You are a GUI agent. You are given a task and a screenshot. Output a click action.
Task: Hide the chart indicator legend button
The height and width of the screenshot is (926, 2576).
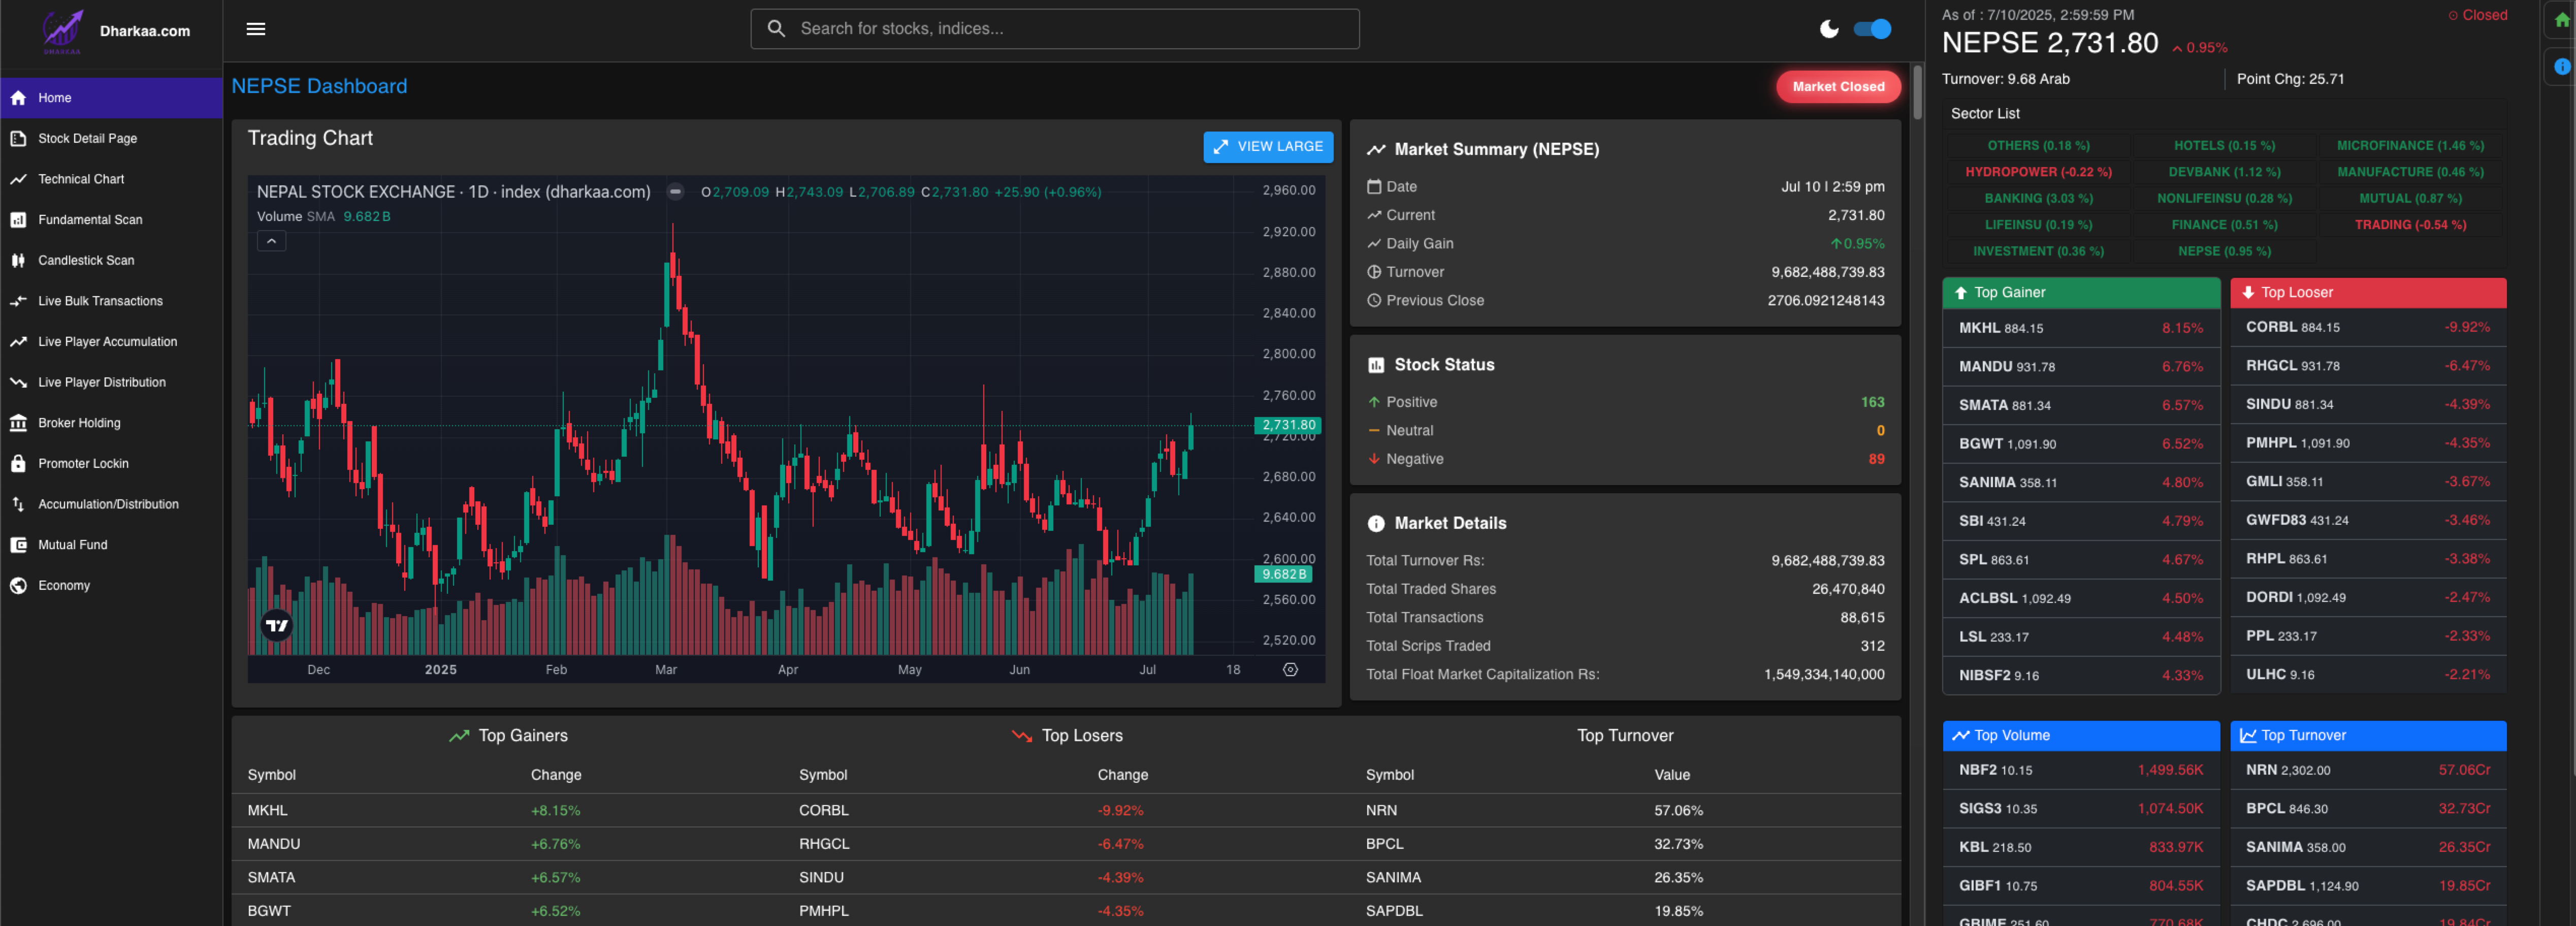(x=675, y=191)
